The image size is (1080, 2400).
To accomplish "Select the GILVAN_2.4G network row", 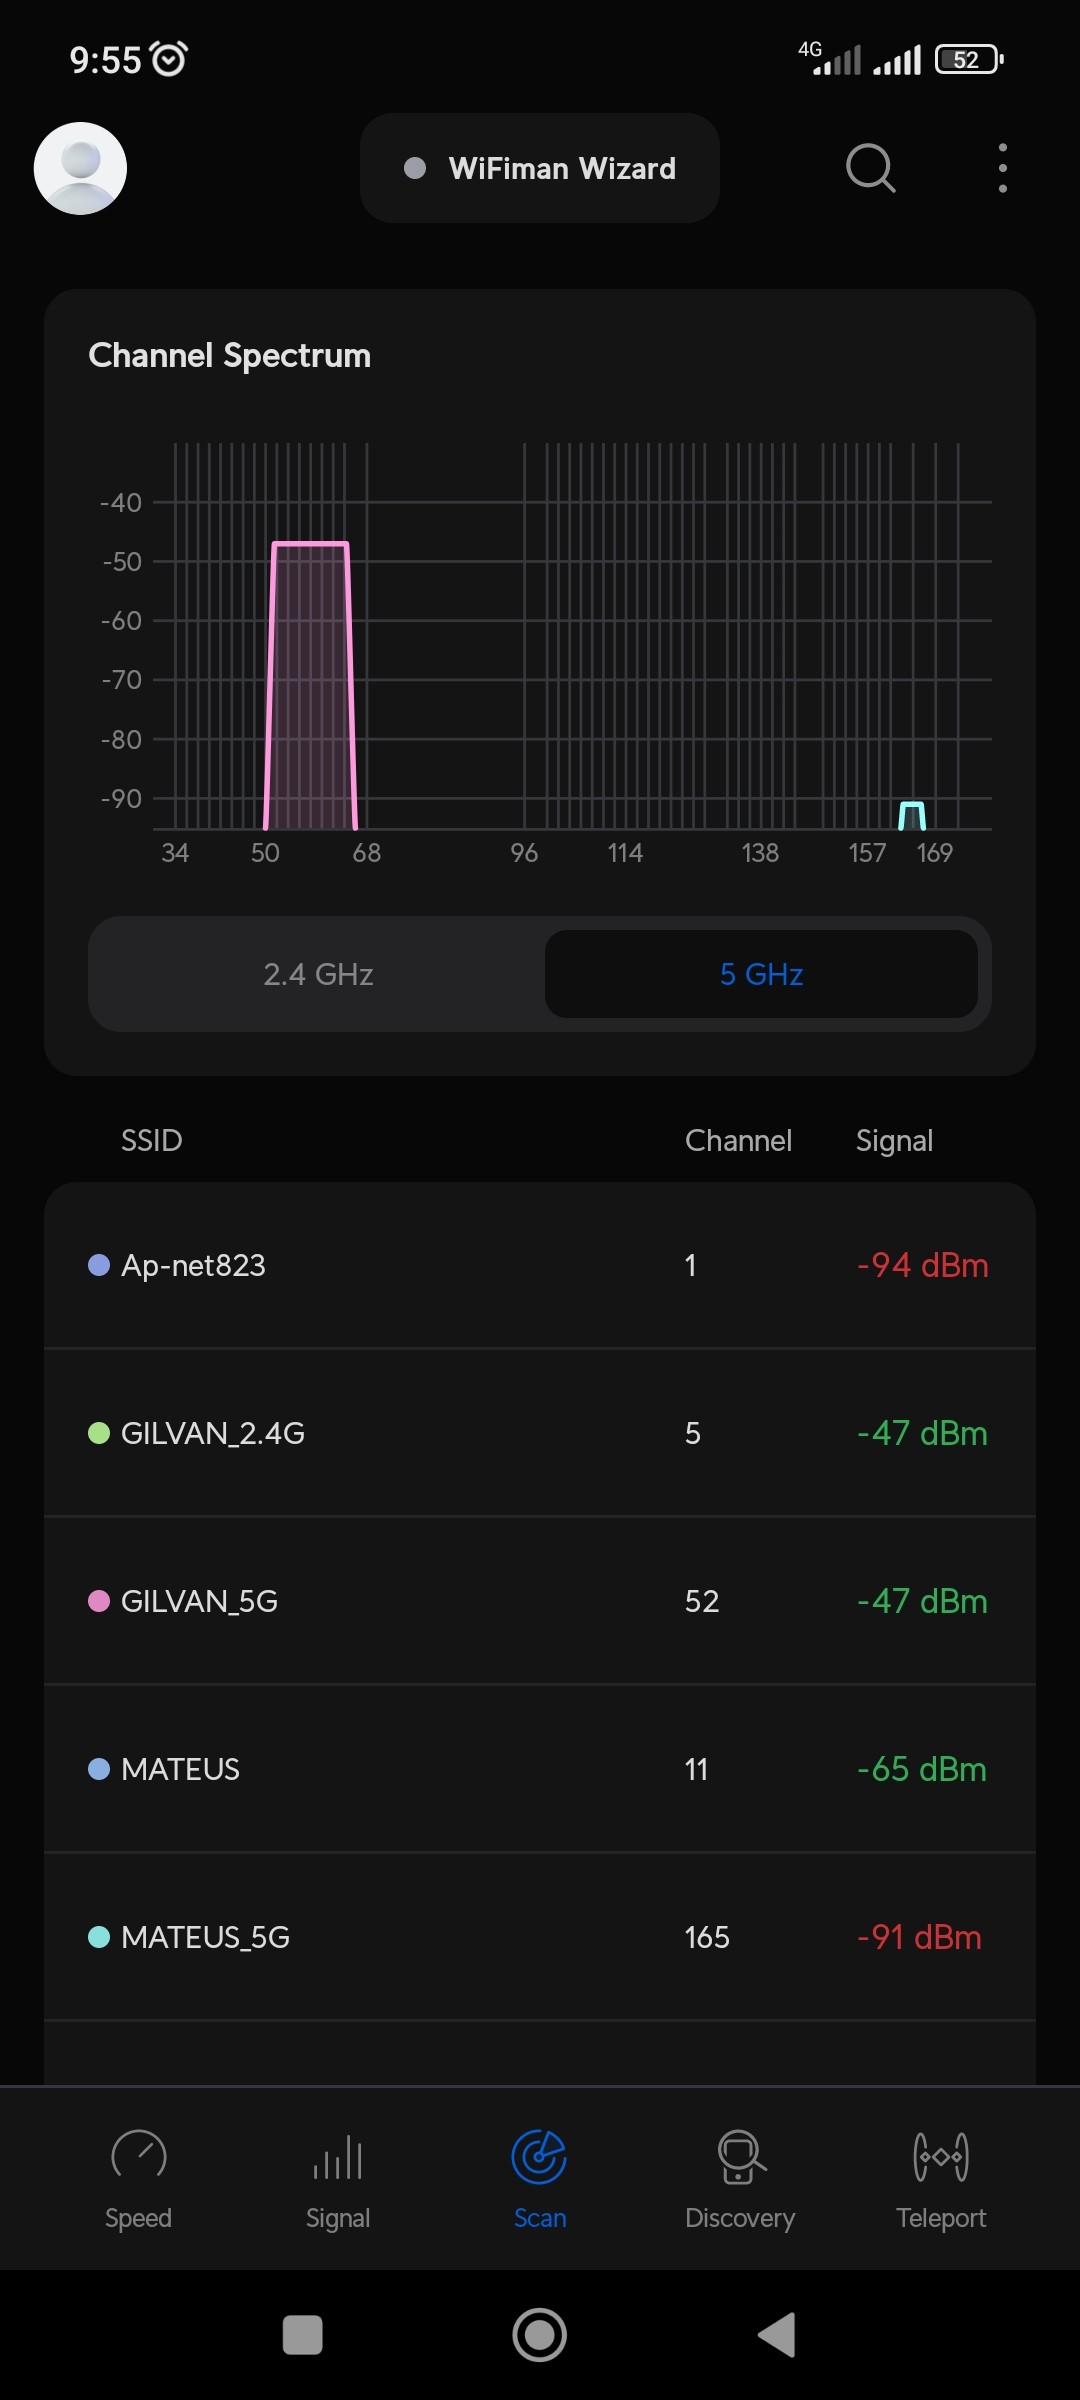I will tap(540, 1433).
